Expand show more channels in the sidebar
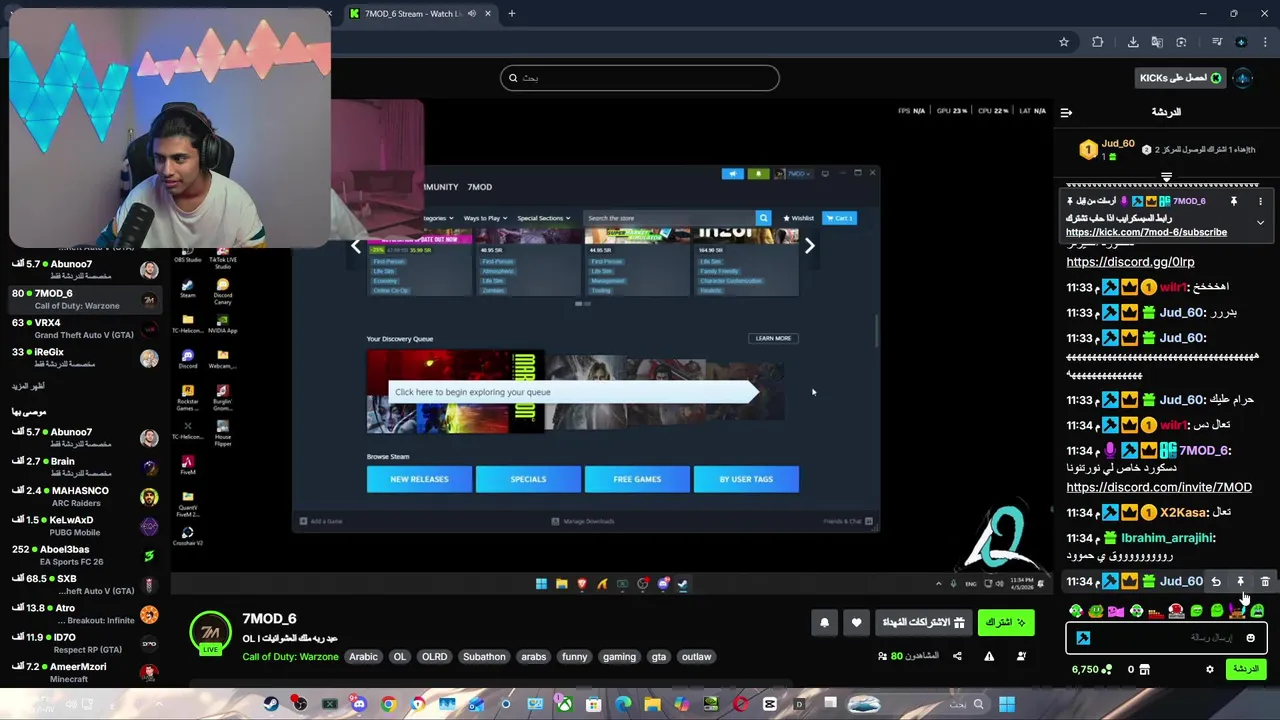The width and height of the screenshot is (1280, 720). click(x=28, y=386)
